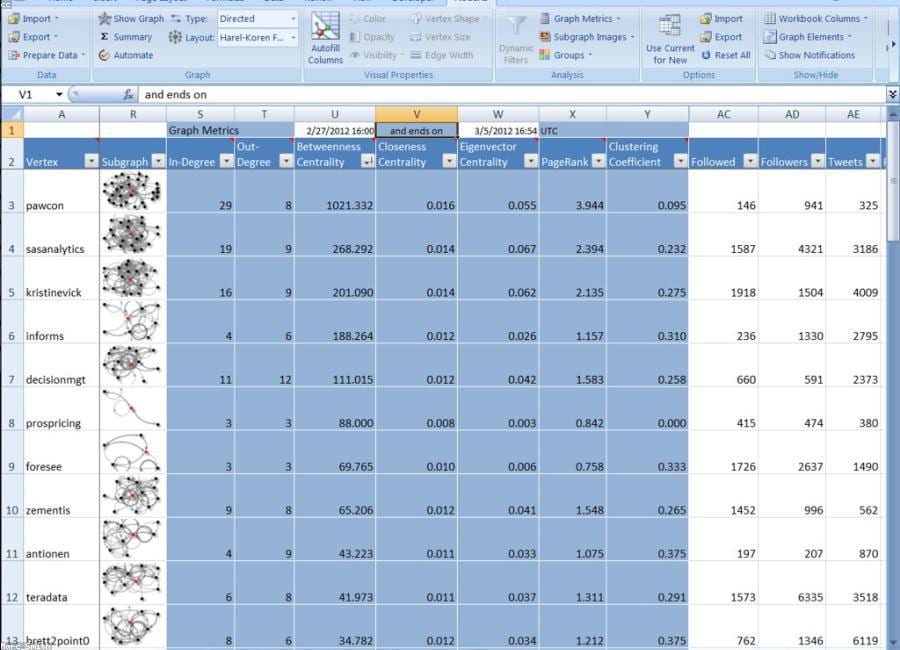
Task: Open the Layout dropdown showing Harel-Koren
Action: click(x=293, y=37)
